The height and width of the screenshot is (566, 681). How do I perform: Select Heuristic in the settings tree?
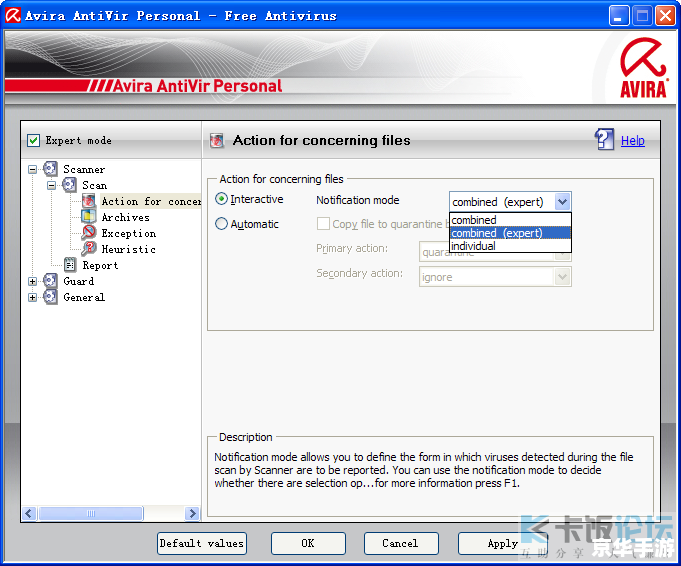point(128,249)
